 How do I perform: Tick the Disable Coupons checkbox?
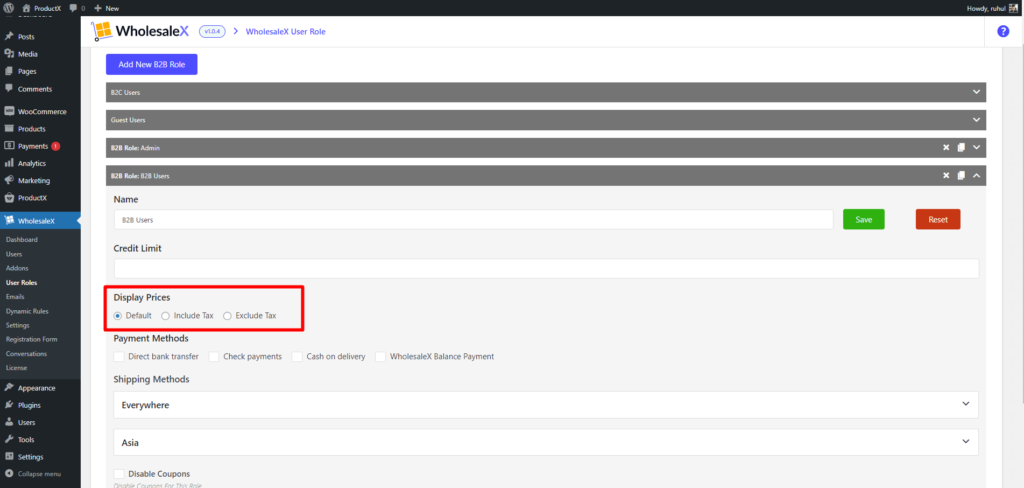point(119,474)
